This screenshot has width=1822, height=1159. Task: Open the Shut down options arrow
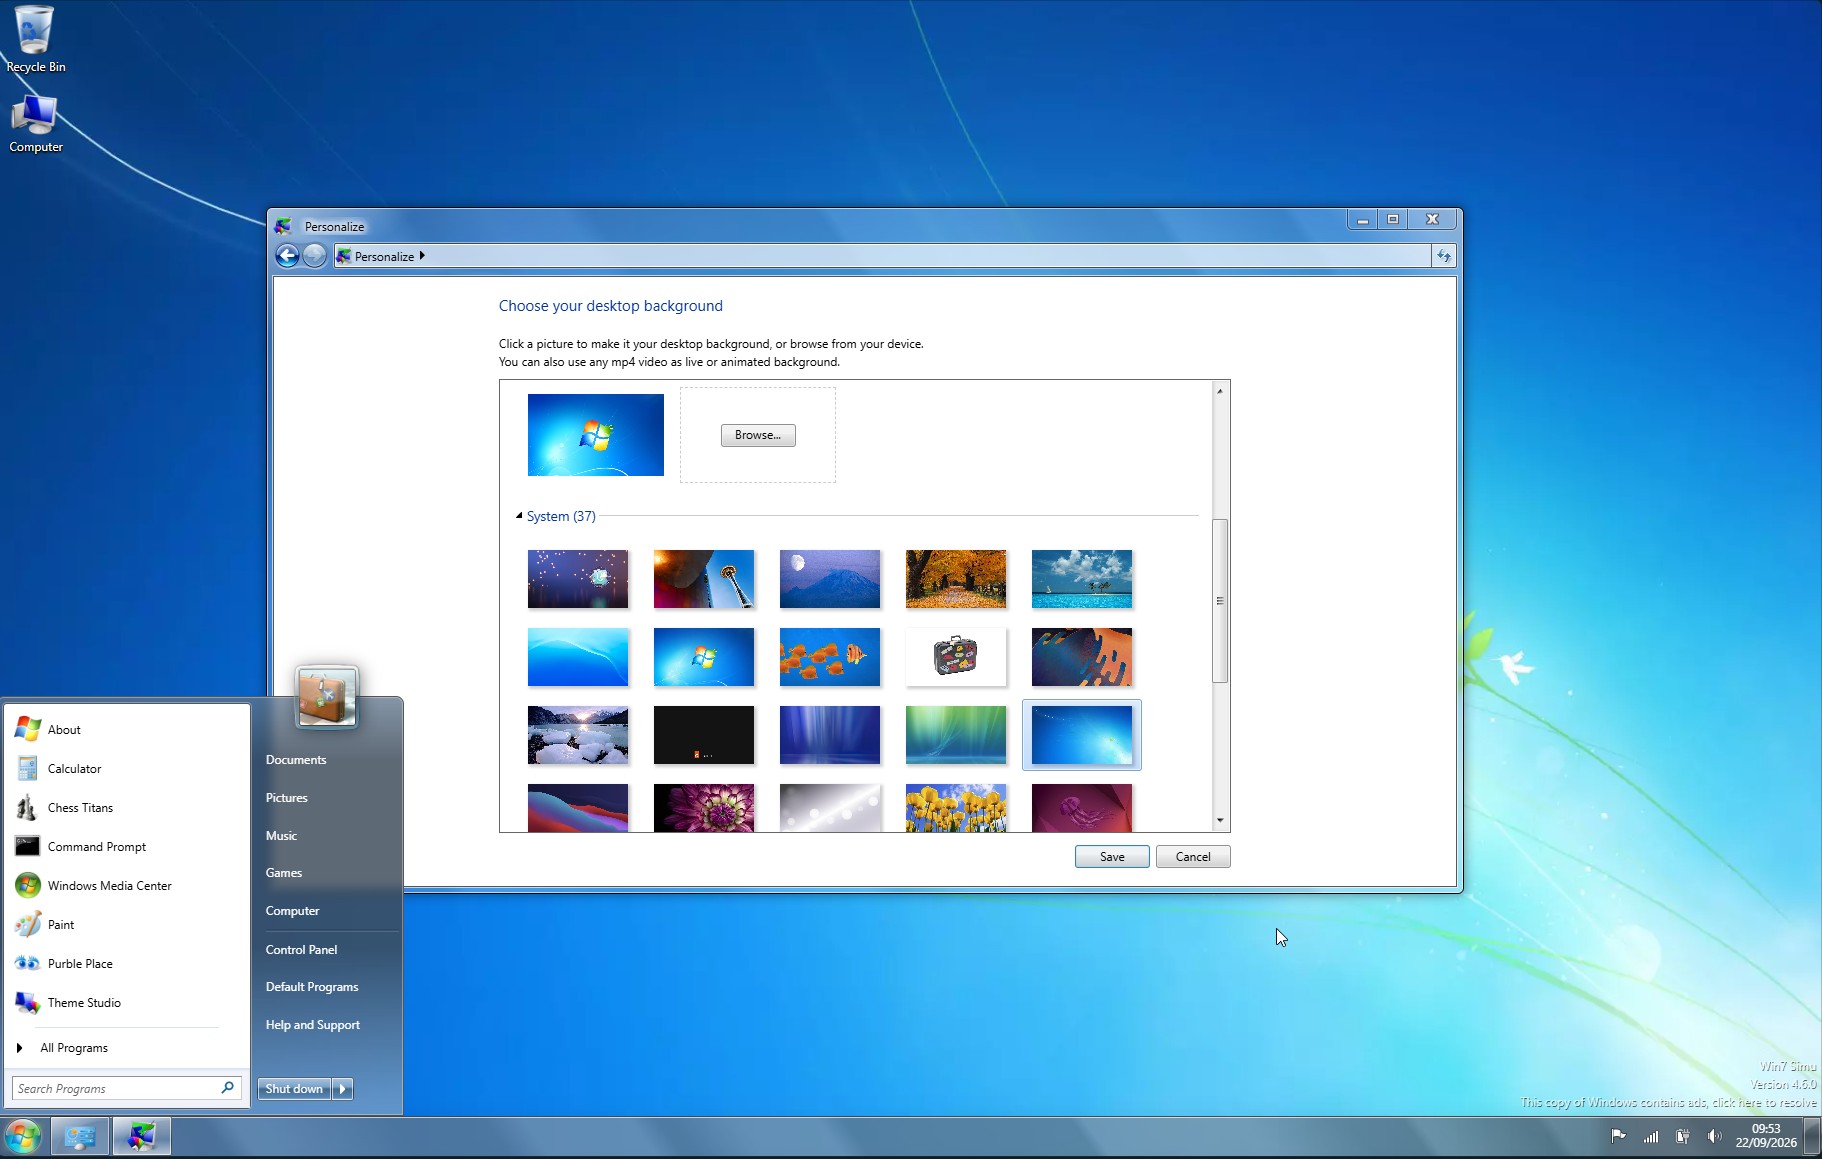(343, 1088)
